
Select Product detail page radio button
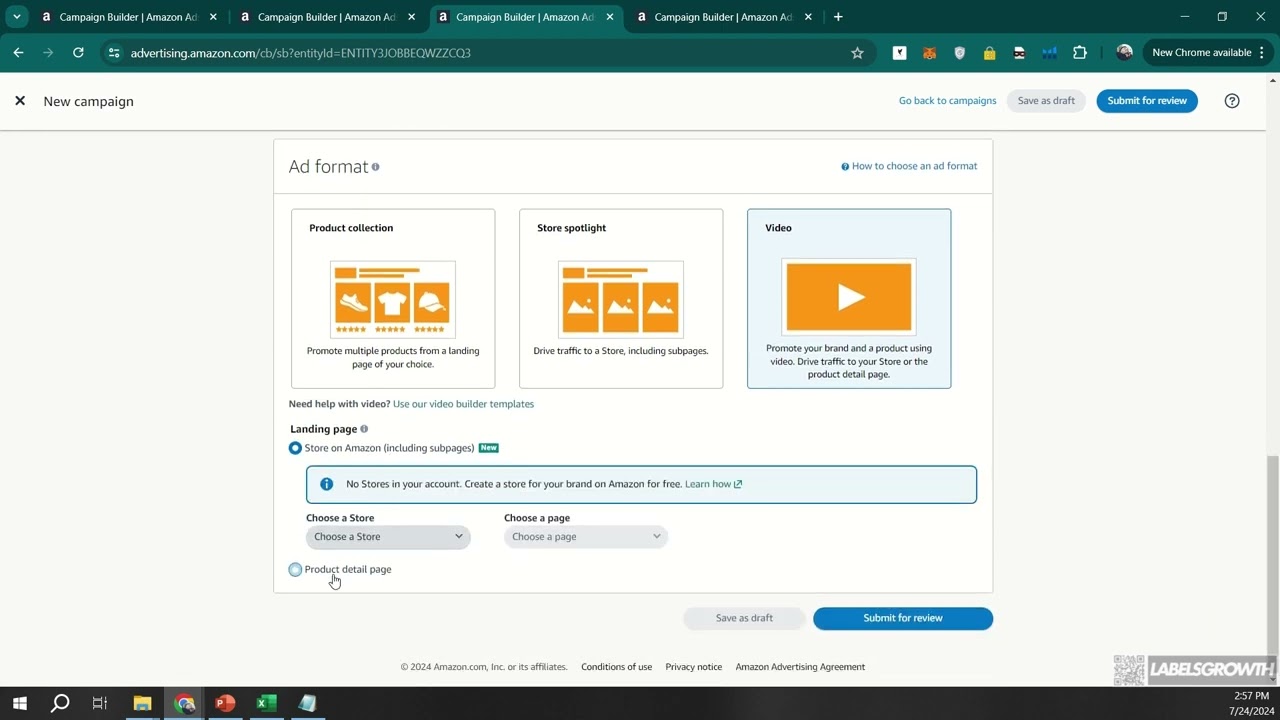coord(295,569)
